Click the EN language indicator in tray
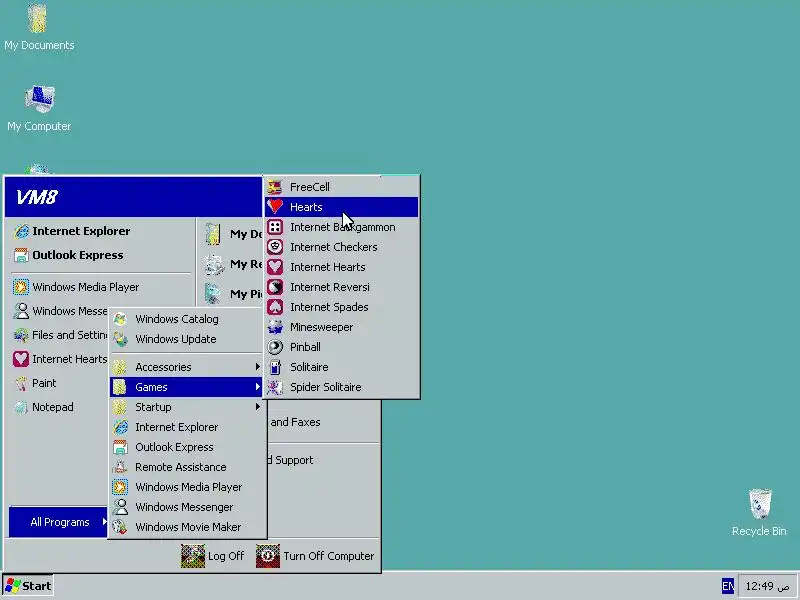 click(728, 586)
